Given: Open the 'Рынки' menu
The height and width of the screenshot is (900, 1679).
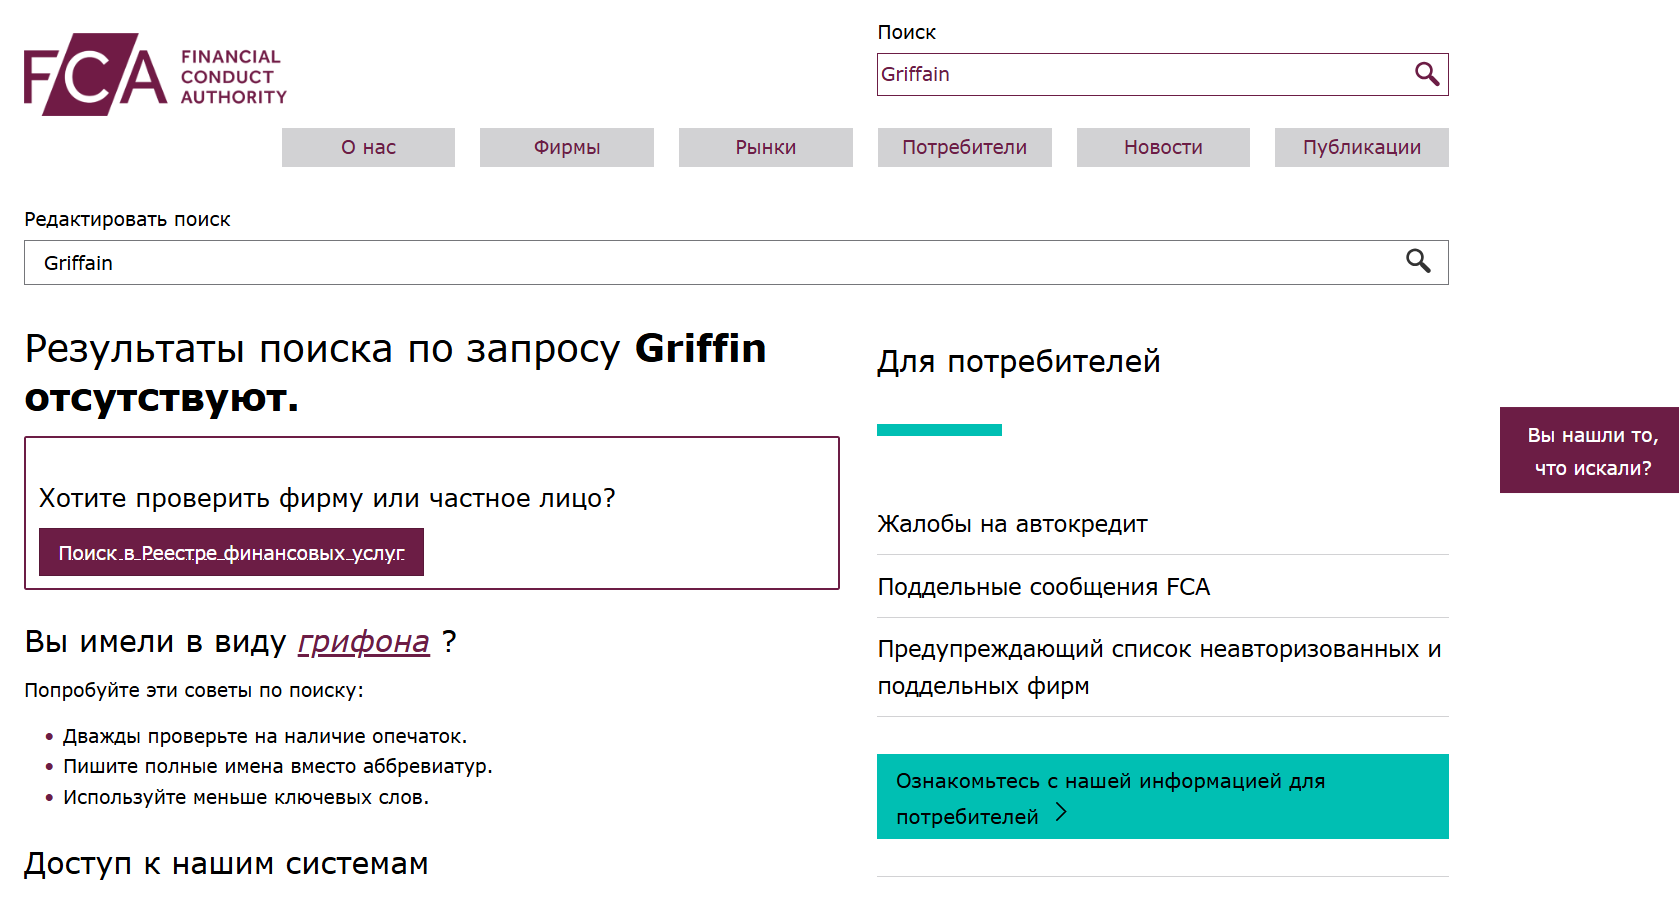Looking at the screenshot, I should pyautogui.click(x=766, y=147).
